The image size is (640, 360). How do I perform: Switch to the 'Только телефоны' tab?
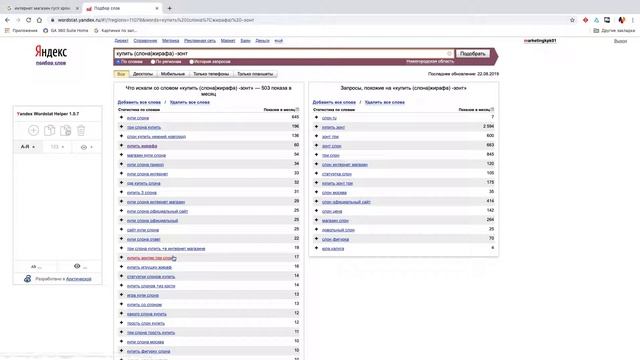pyautogui.click(x=211, y=74)
